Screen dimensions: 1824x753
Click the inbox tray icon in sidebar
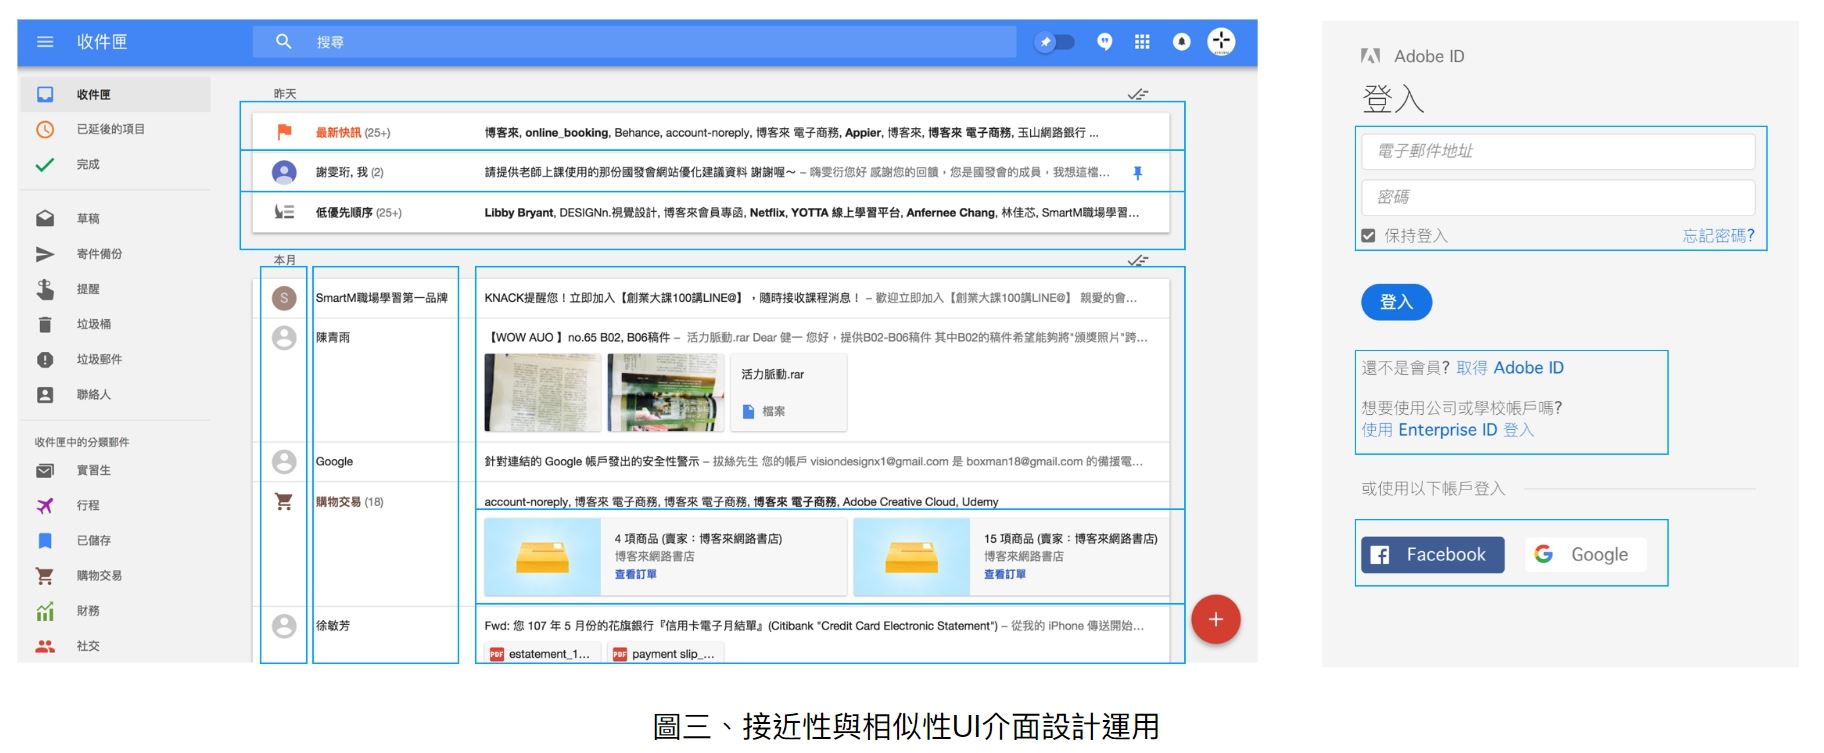(45, 94)
